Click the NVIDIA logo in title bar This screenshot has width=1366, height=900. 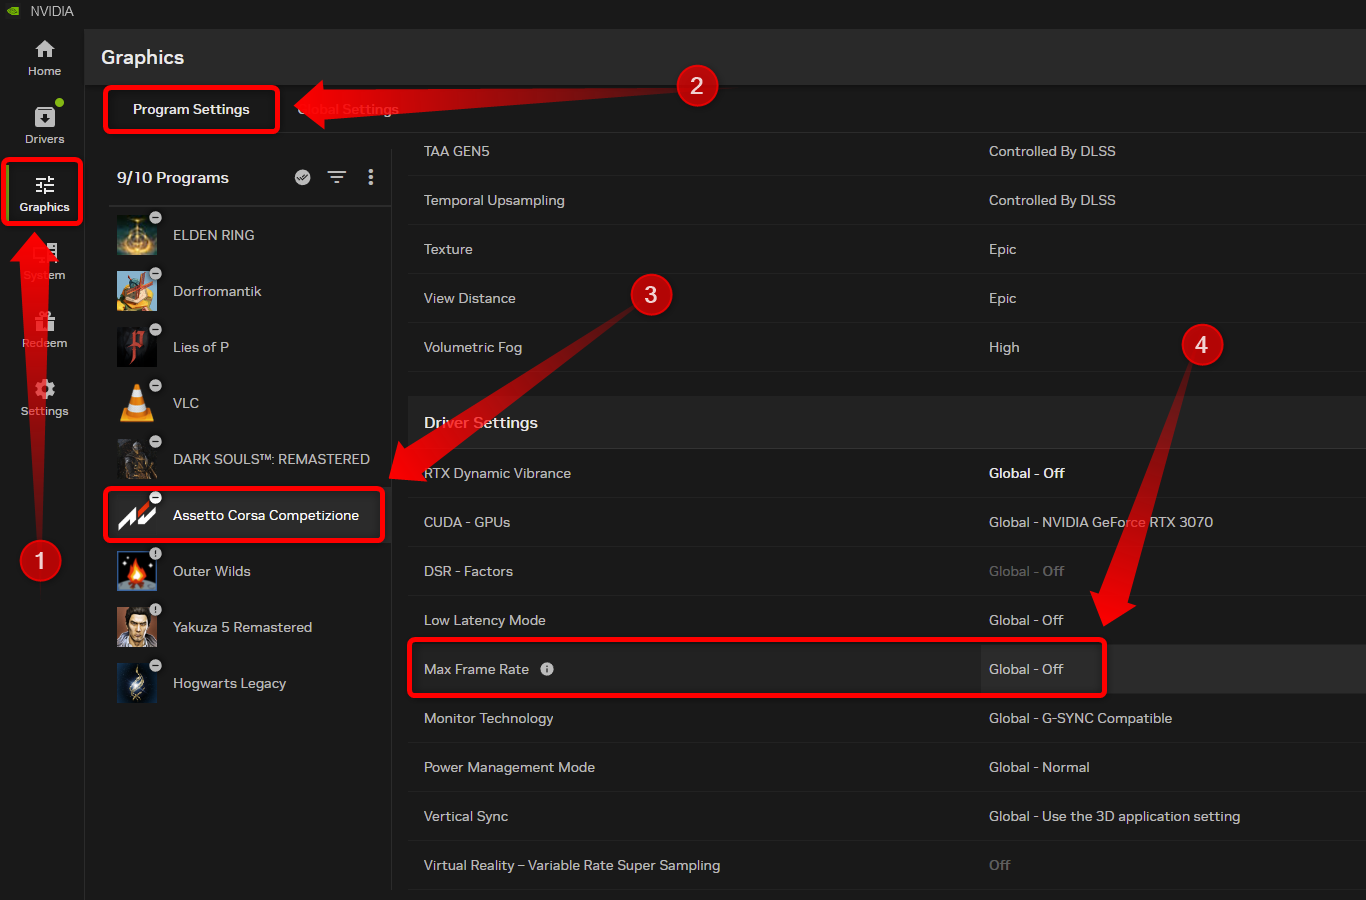(13, 11)
